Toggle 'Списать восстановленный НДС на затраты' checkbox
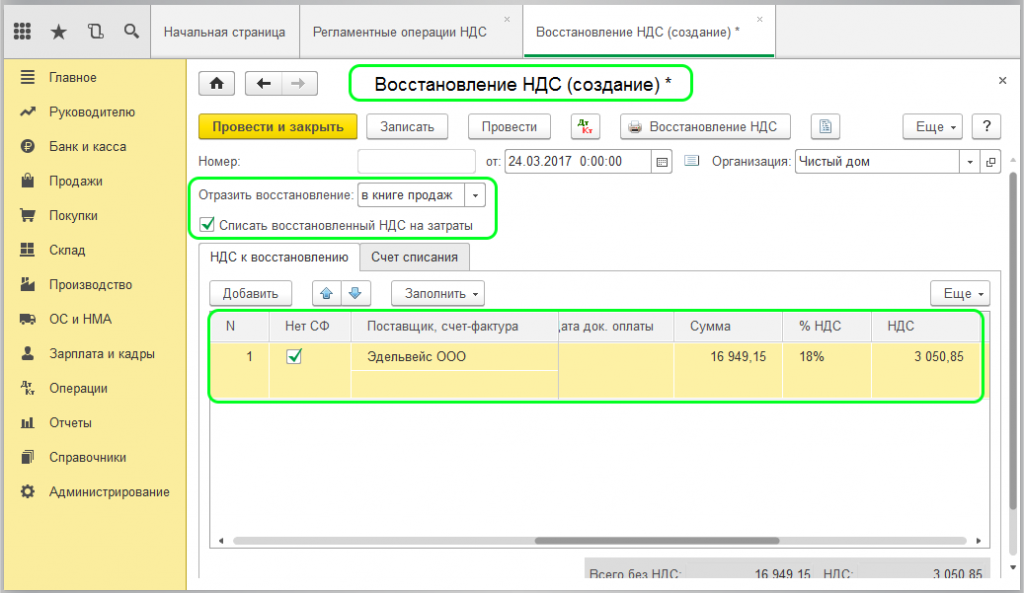 coord(207,225)
